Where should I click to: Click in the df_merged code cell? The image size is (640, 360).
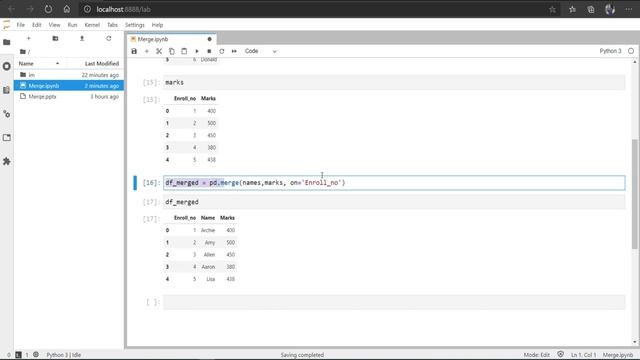click(394, 202)
